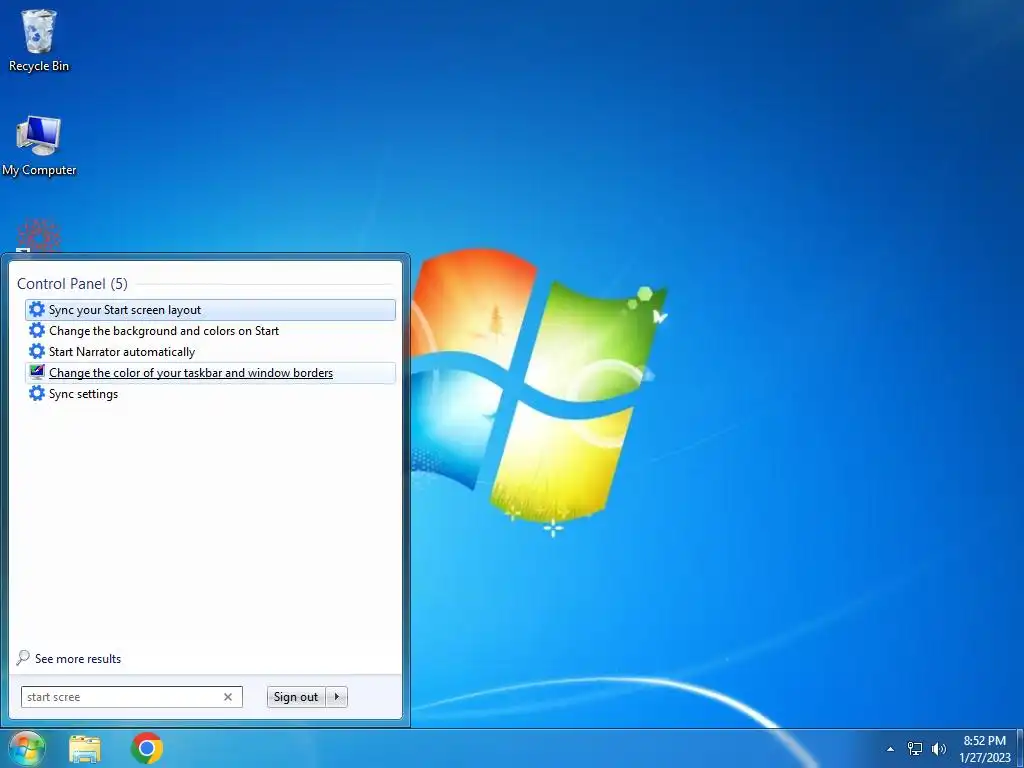Click monitor icon beside Change the color of your taskbar

pyautogui.click(x=37, y=372)
